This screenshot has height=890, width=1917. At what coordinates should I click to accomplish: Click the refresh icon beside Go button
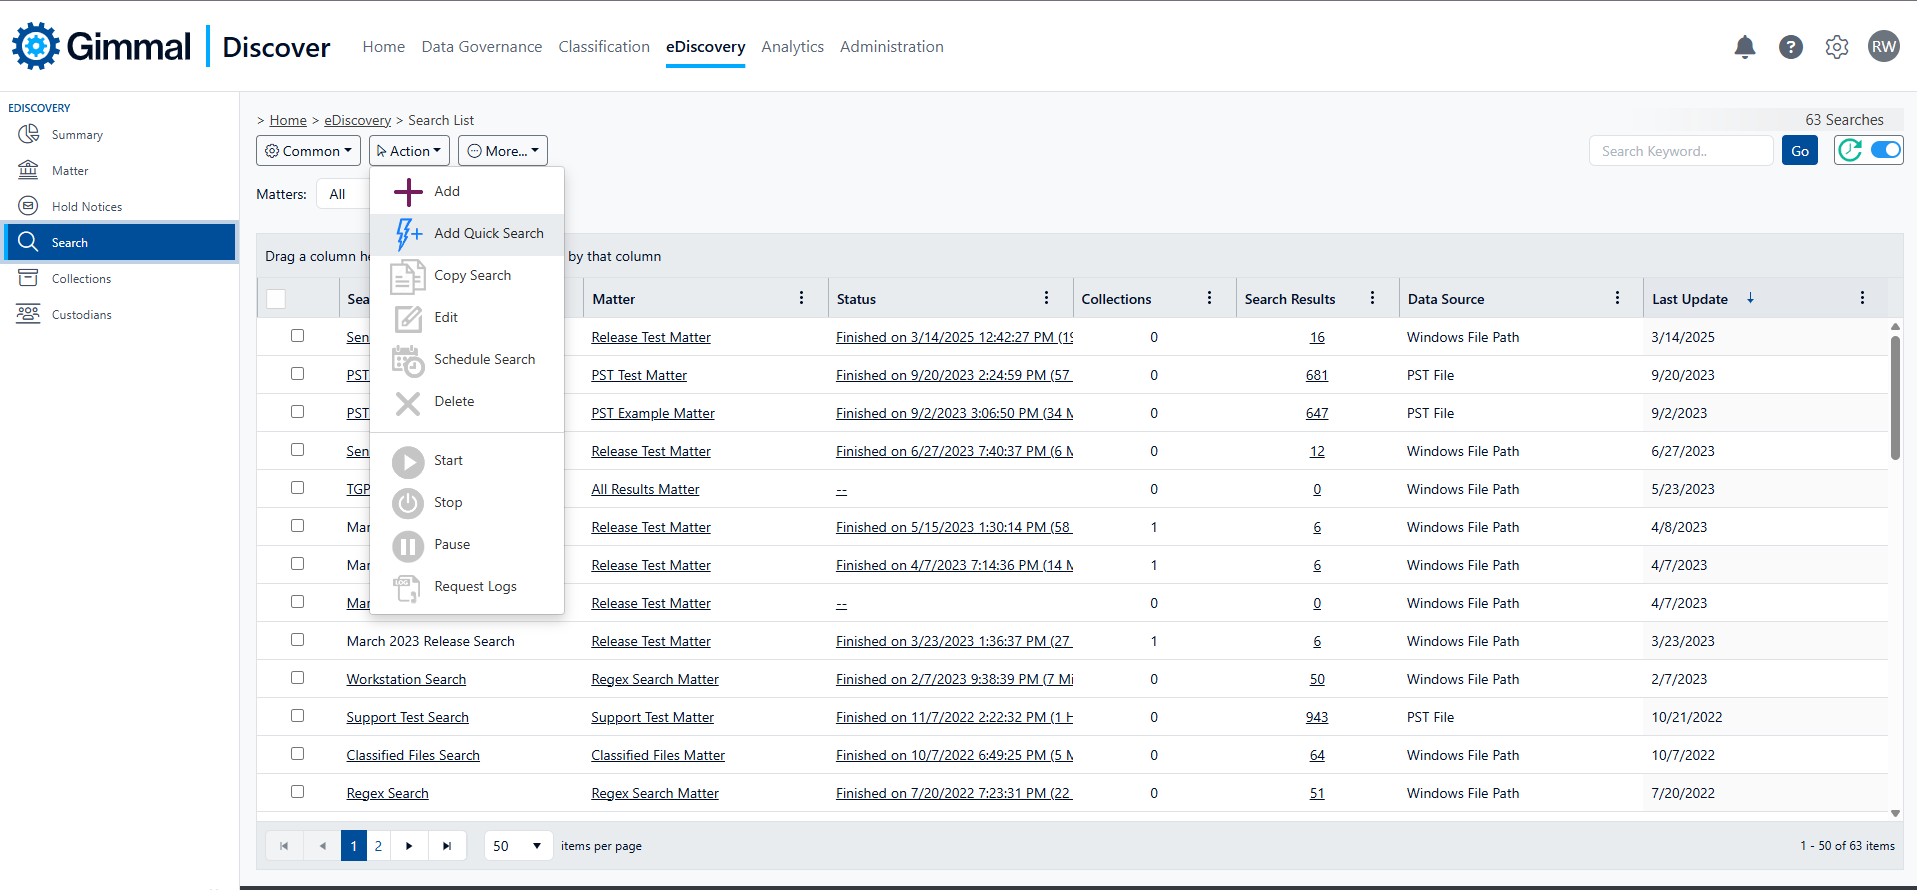coord(1851,151)
